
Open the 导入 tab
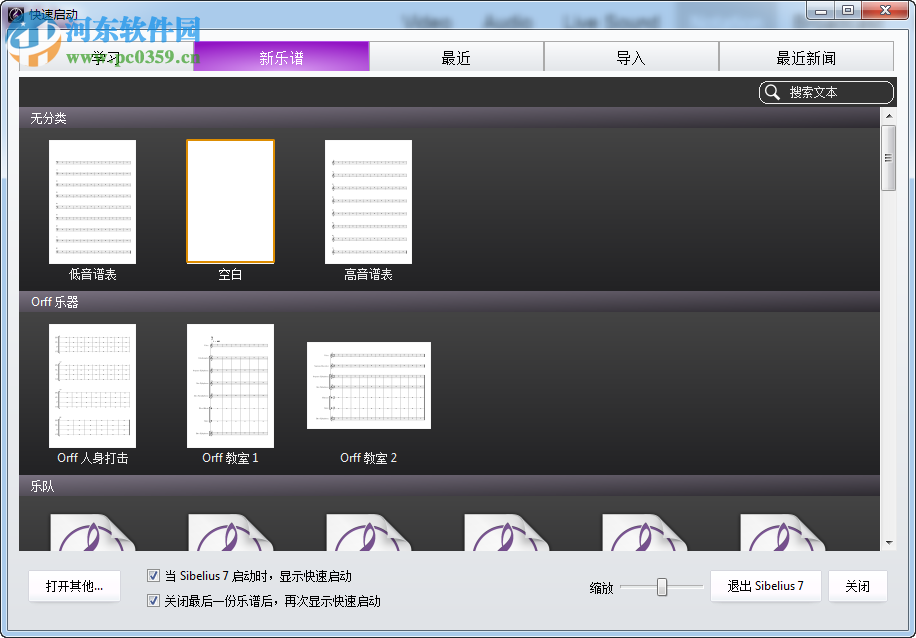[631, 57]
